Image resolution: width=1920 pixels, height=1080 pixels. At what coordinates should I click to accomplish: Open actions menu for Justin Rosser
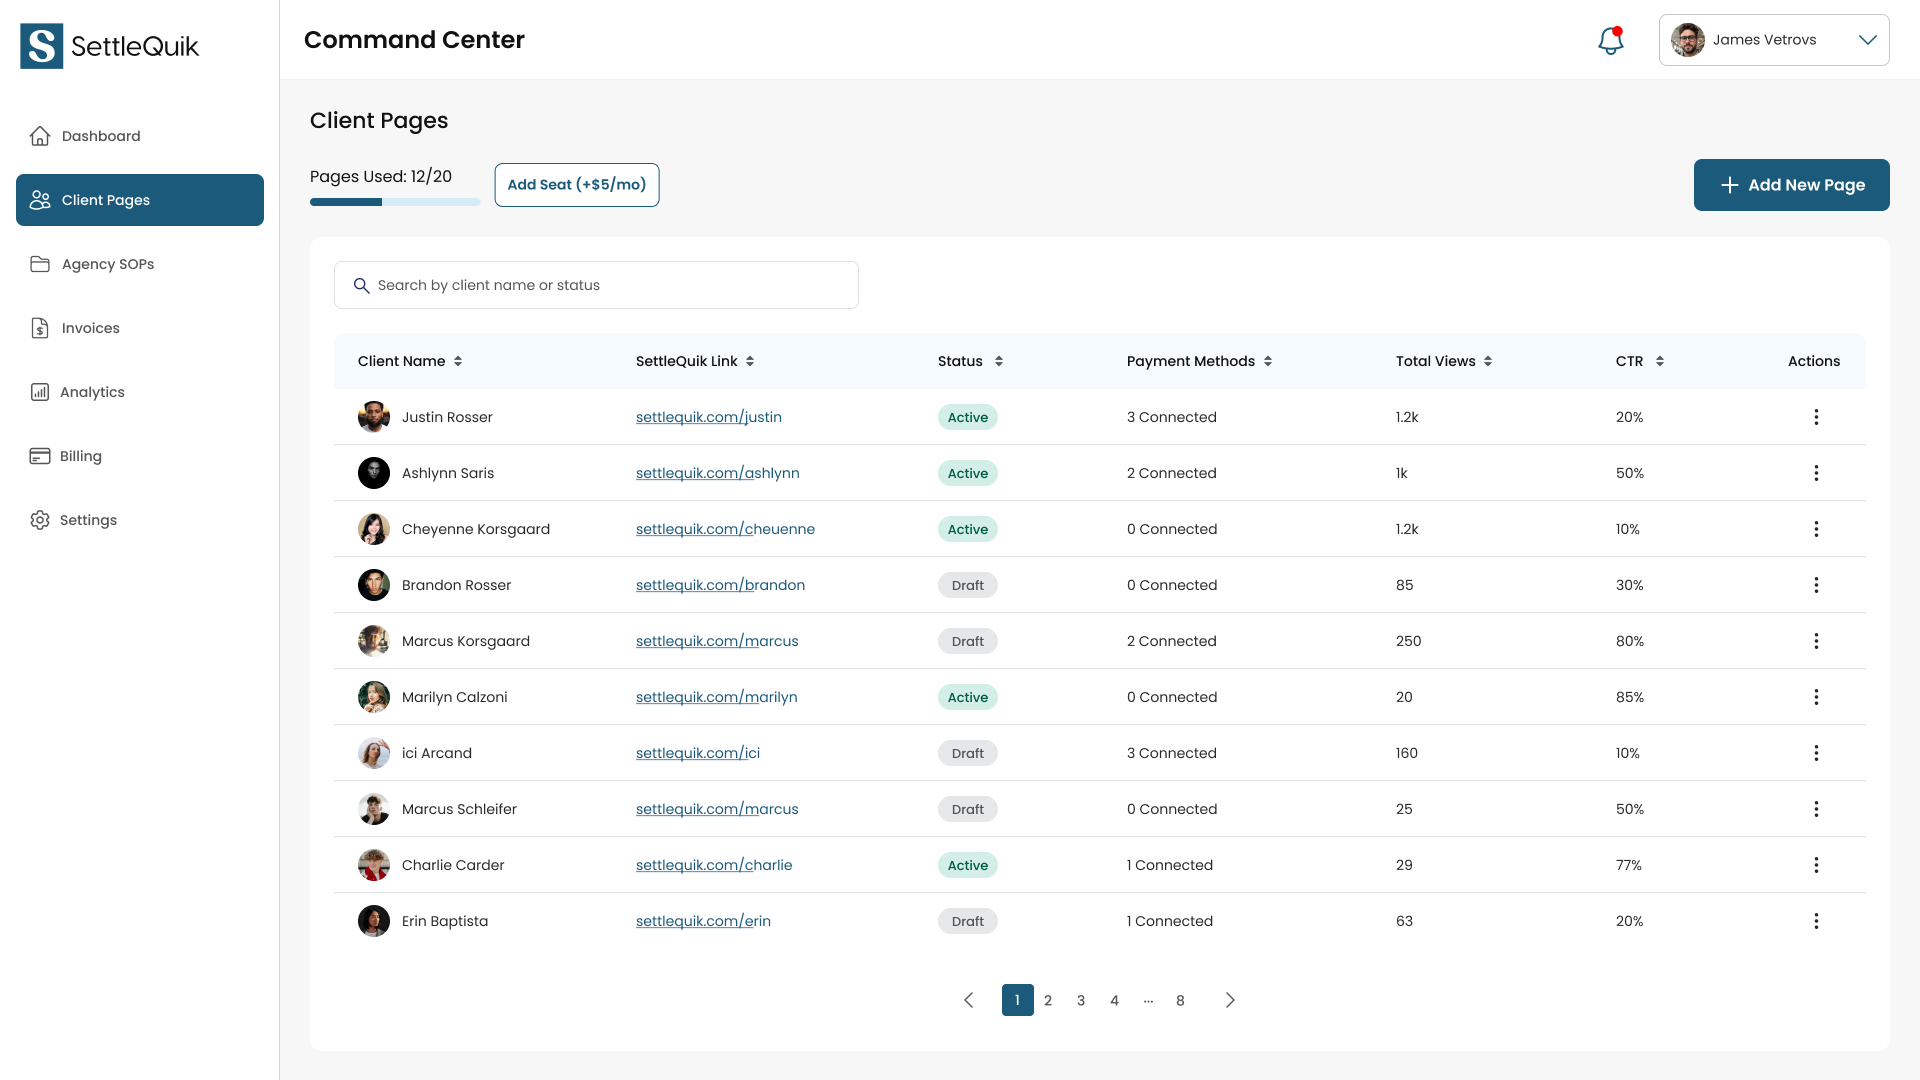pyautogui.click(x=1817, y=417)
